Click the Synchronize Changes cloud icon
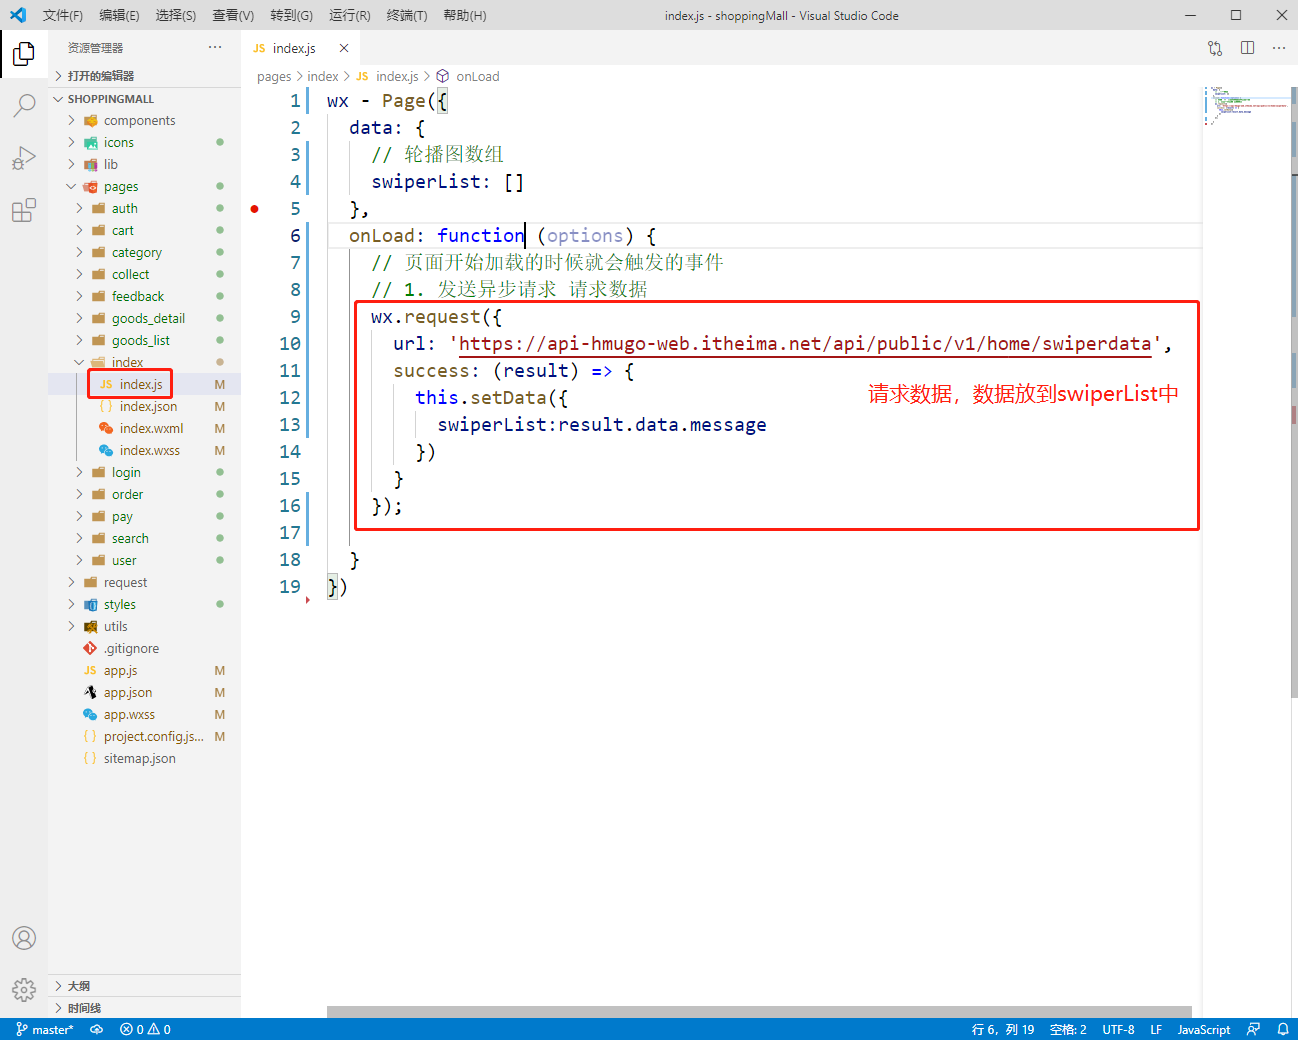Viewport: 1298px width, 1040px height. point(97,1029)
